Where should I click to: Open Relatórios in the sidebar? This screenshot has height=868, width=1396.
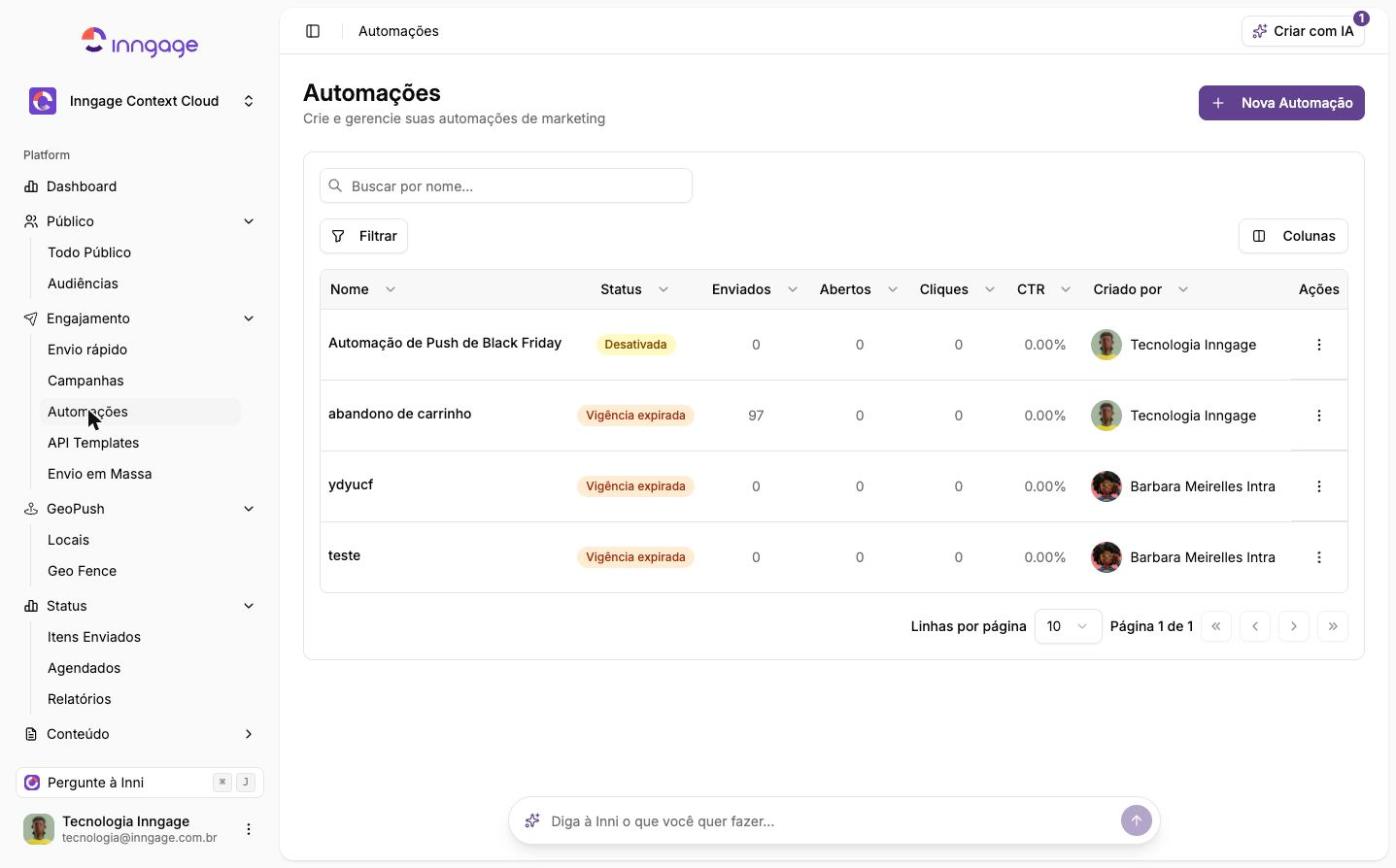tap(140, 698)
